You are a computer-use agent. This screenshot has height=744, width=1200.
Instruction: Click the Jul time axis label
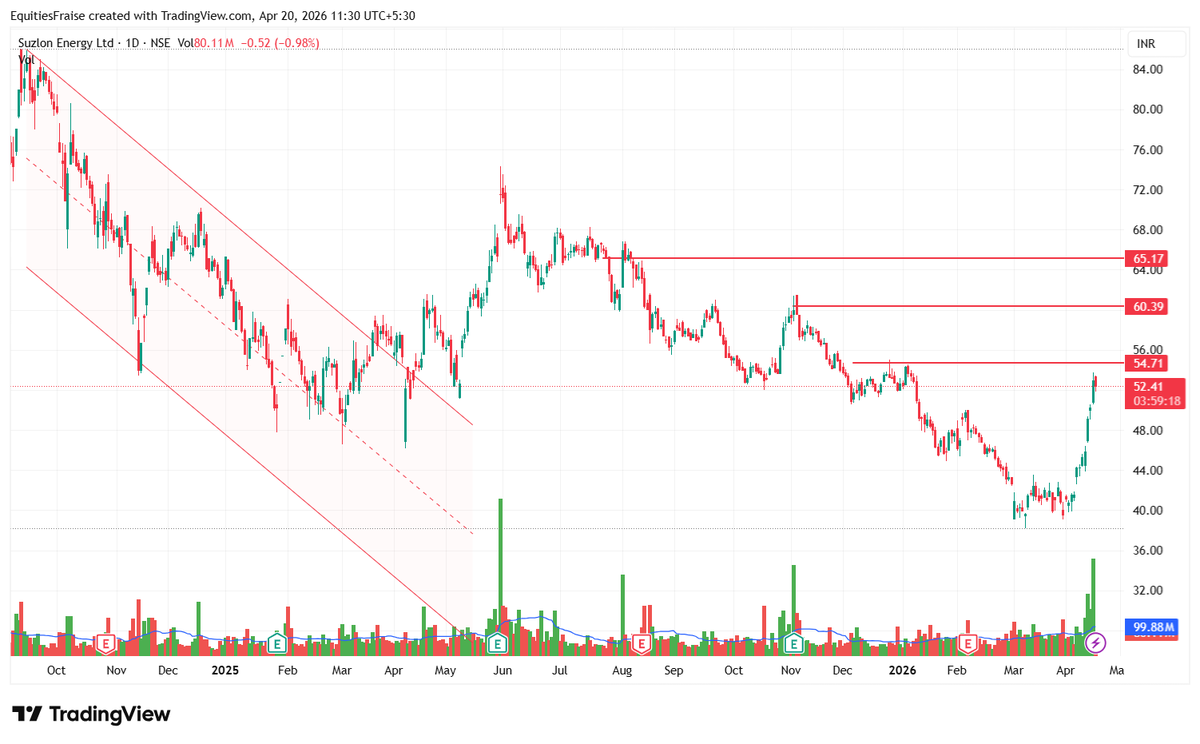point(560,670)
